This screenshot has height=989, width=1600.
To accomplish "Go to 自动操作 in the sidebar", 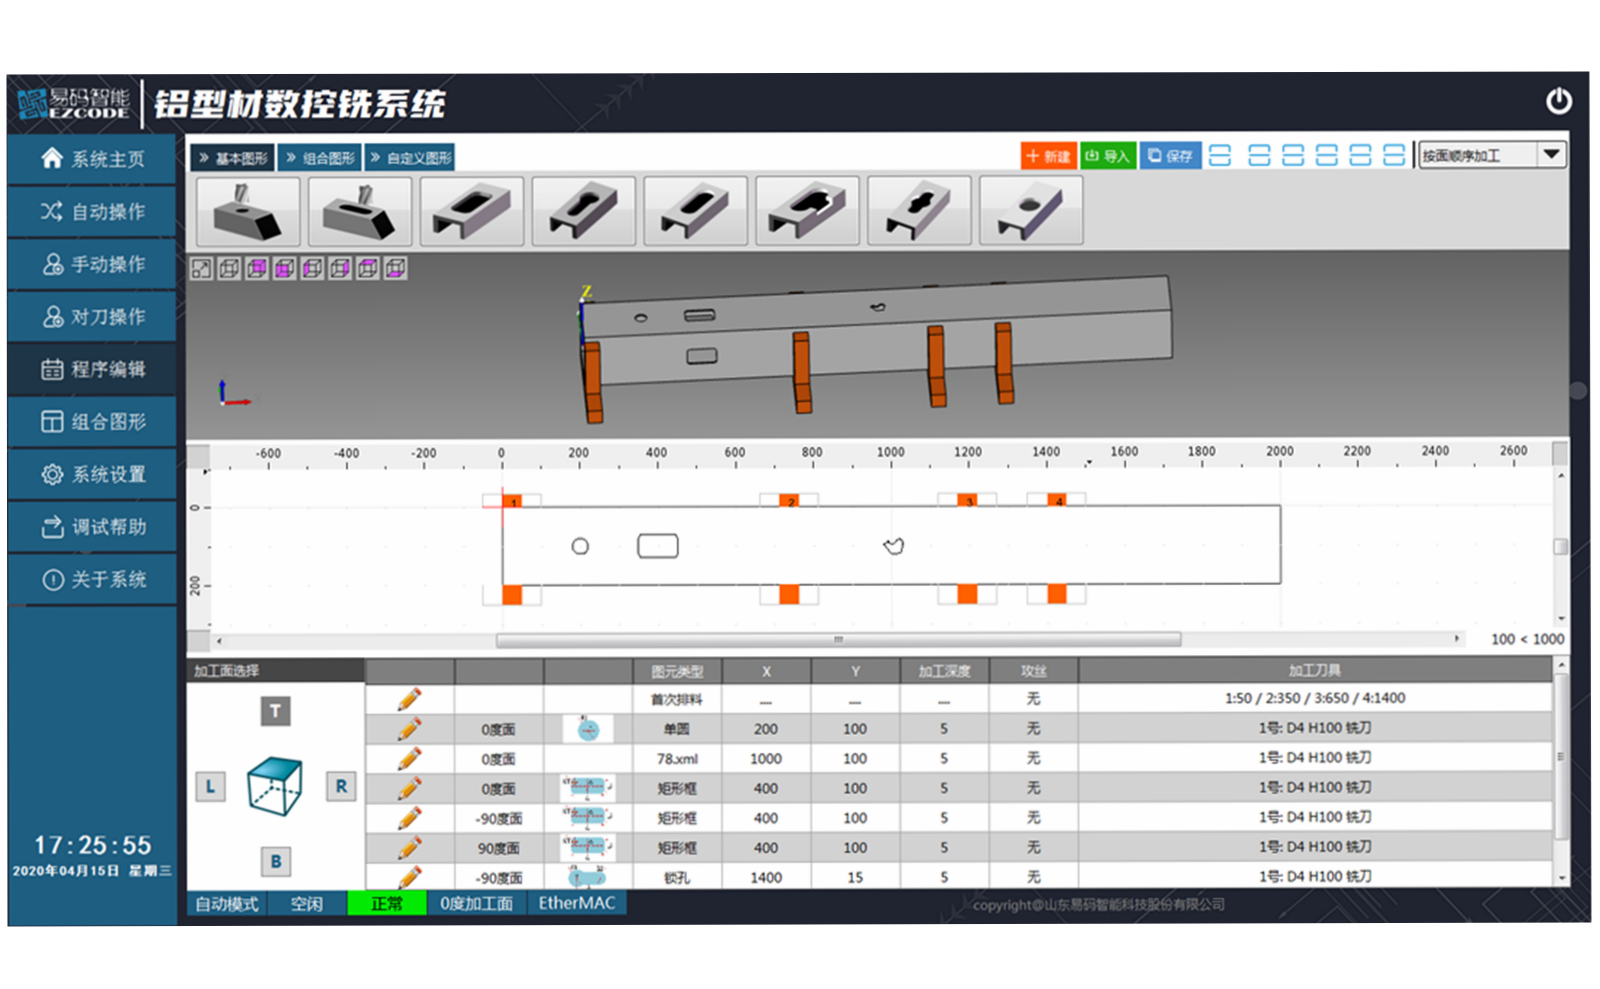I will pyautogui.click(x=93, y=212).
